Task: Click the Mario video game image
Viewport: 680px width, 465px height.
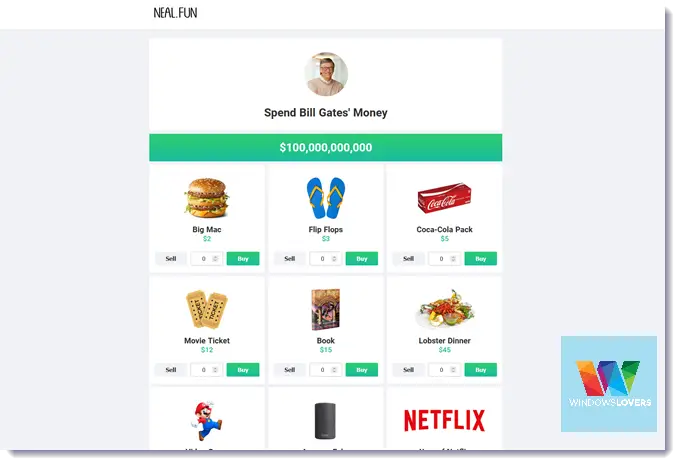Action: pyautogui.click(x=207, y=421)
